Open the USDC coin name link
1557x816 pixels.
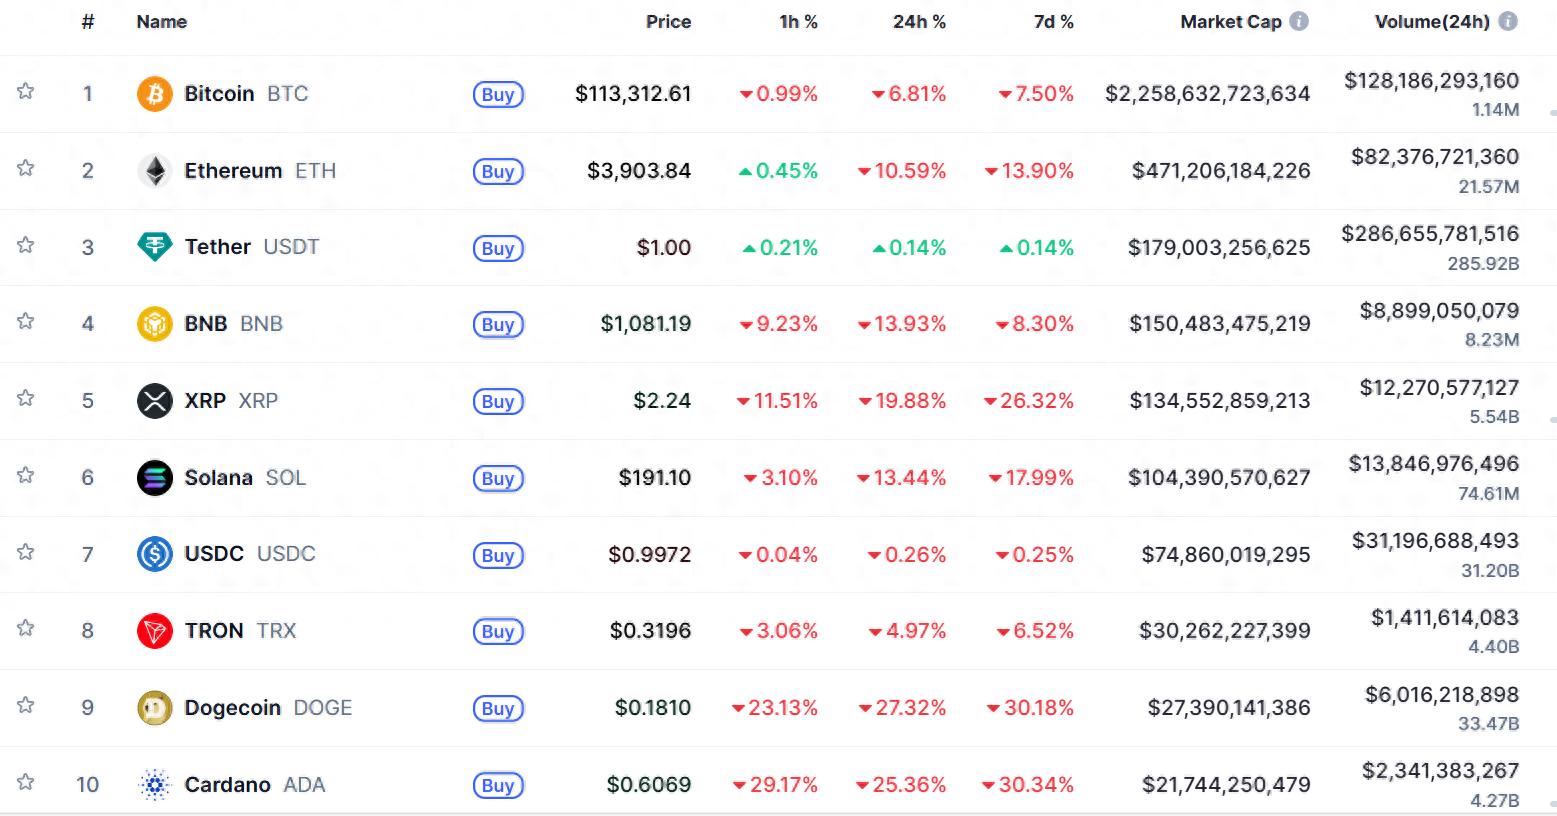click(214, 554)
